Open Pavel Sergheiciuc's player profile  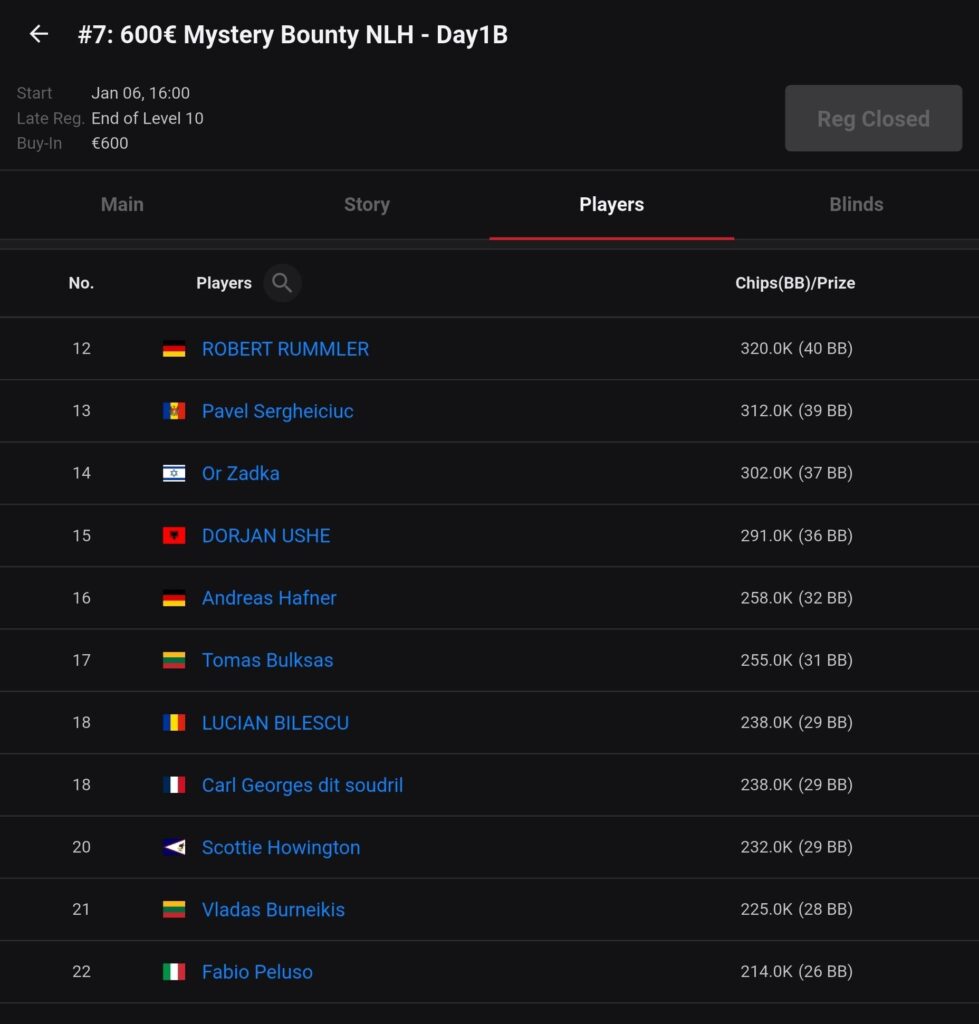(x=277, y=411)
